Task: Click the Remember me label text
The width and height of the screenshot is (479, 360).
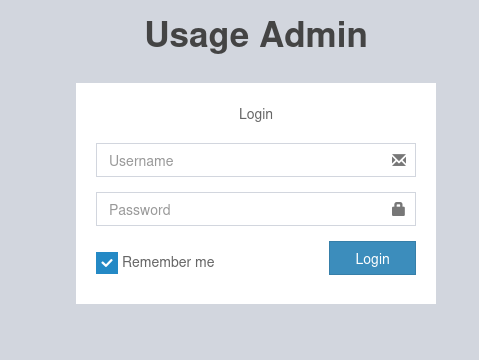Action: 168,262
